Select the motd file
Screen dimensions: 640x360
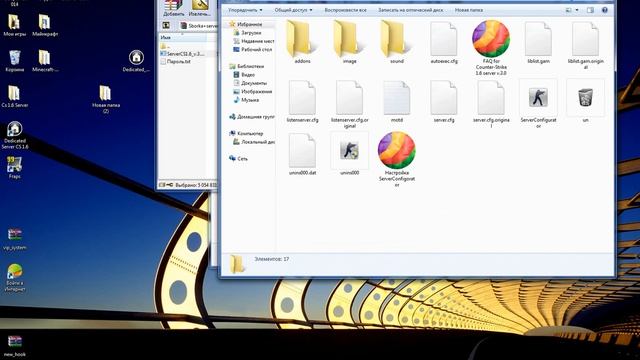coord(396,102)
